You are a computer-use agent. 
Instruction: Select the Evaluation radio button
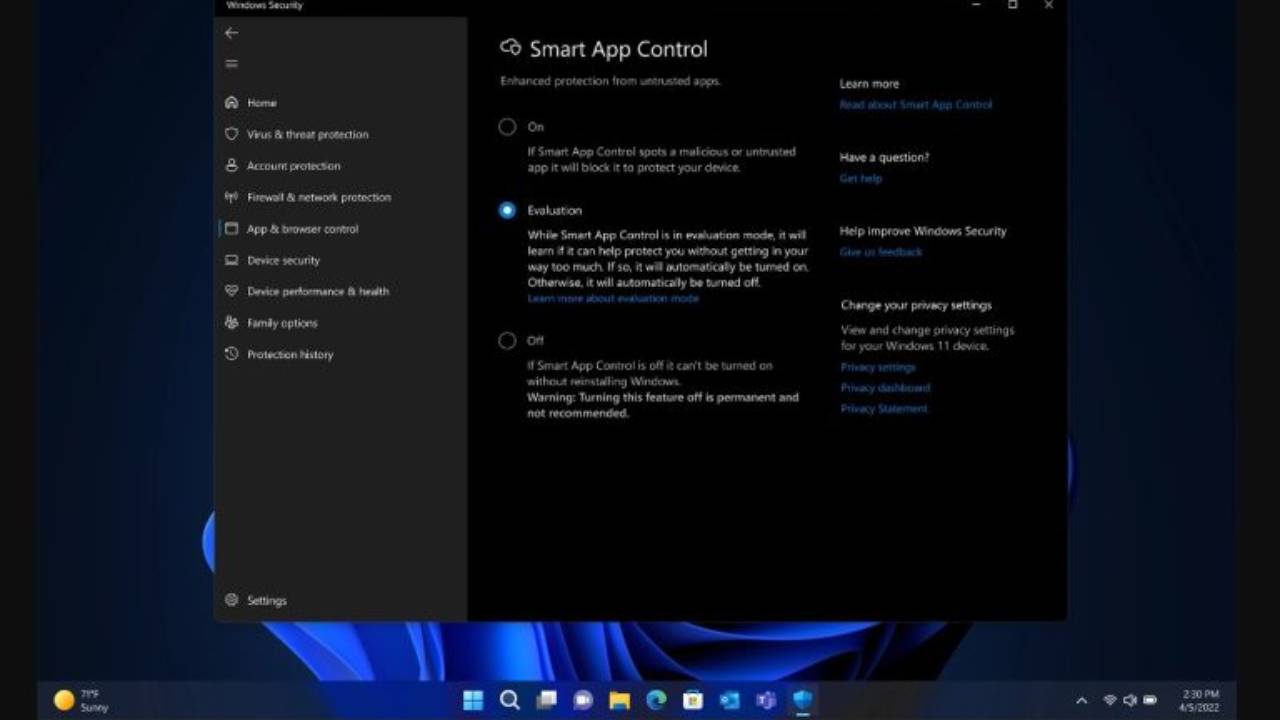pos(507,210)
